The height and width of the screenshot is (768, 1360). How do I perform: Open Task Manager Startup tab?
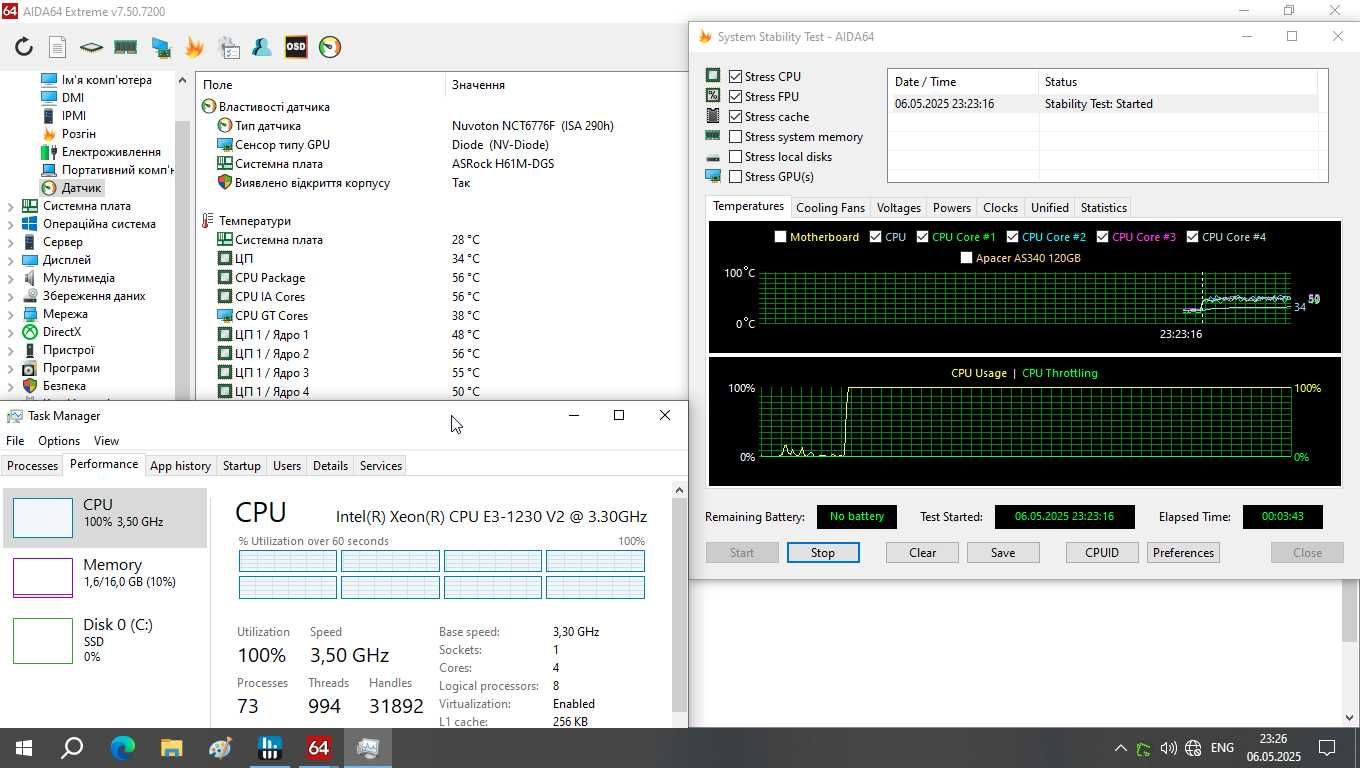pos(241,466)
